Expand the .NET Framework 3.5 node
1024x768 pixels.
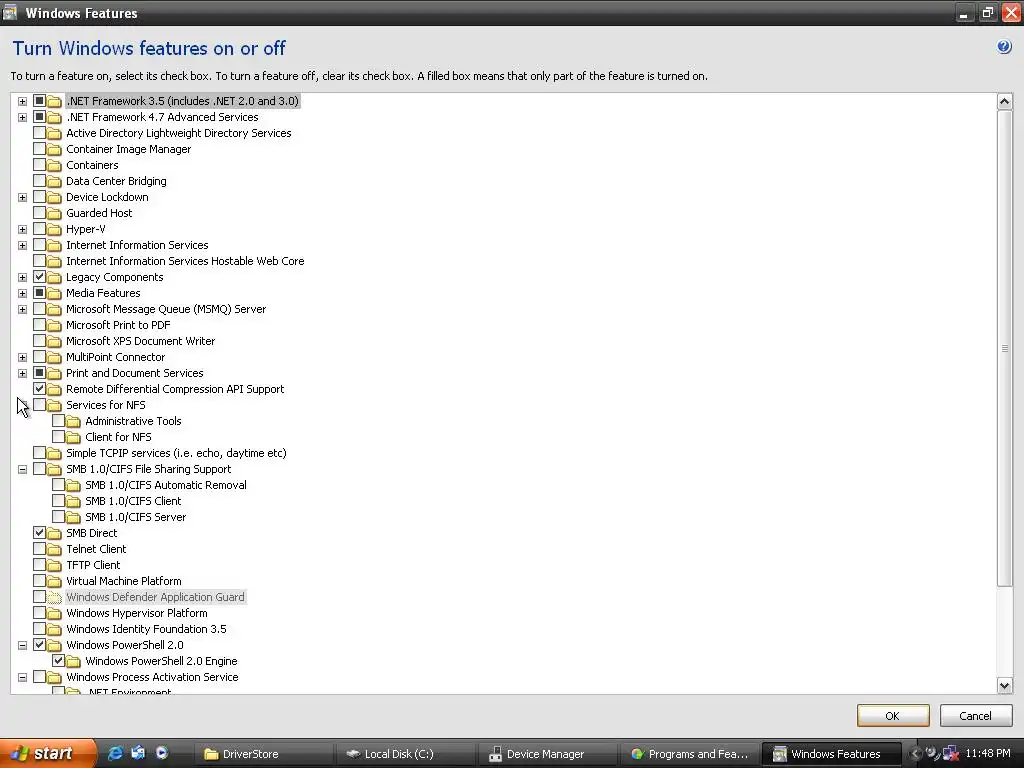[x=22, y=101]
